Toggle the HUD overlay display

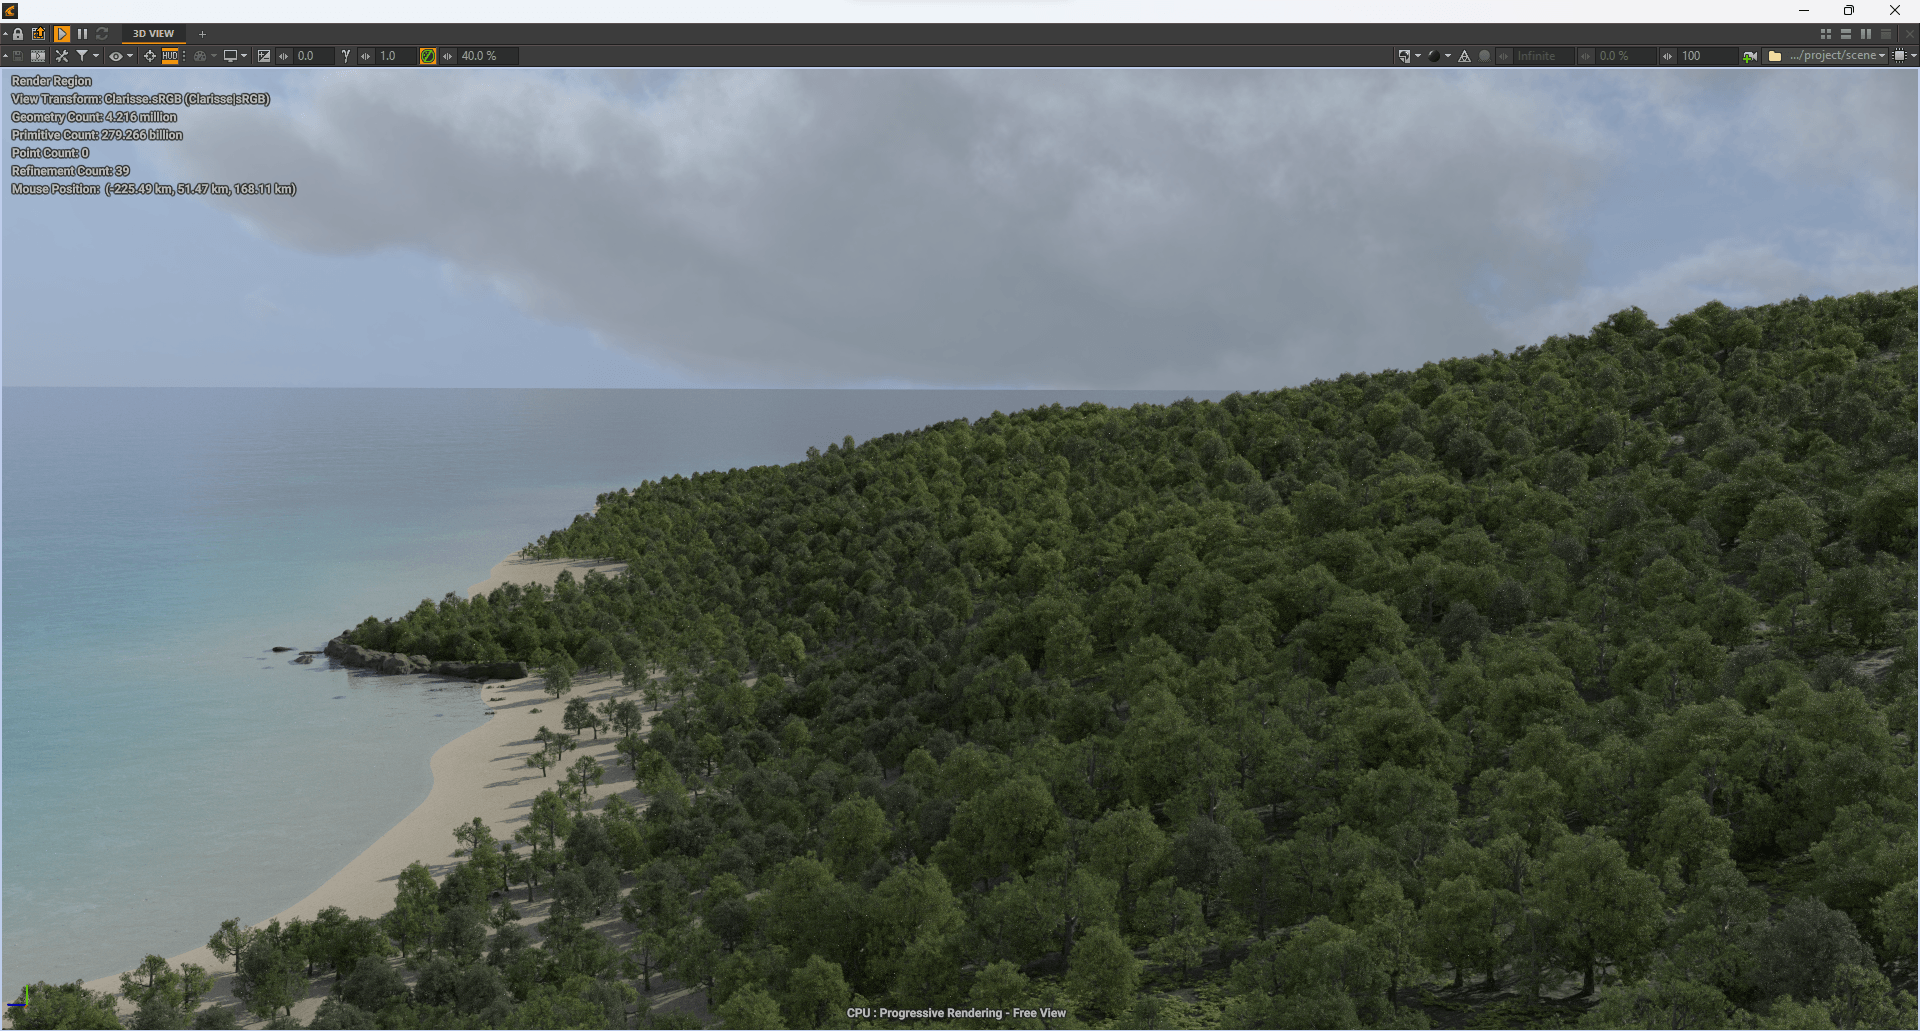[x=170, y=56]
